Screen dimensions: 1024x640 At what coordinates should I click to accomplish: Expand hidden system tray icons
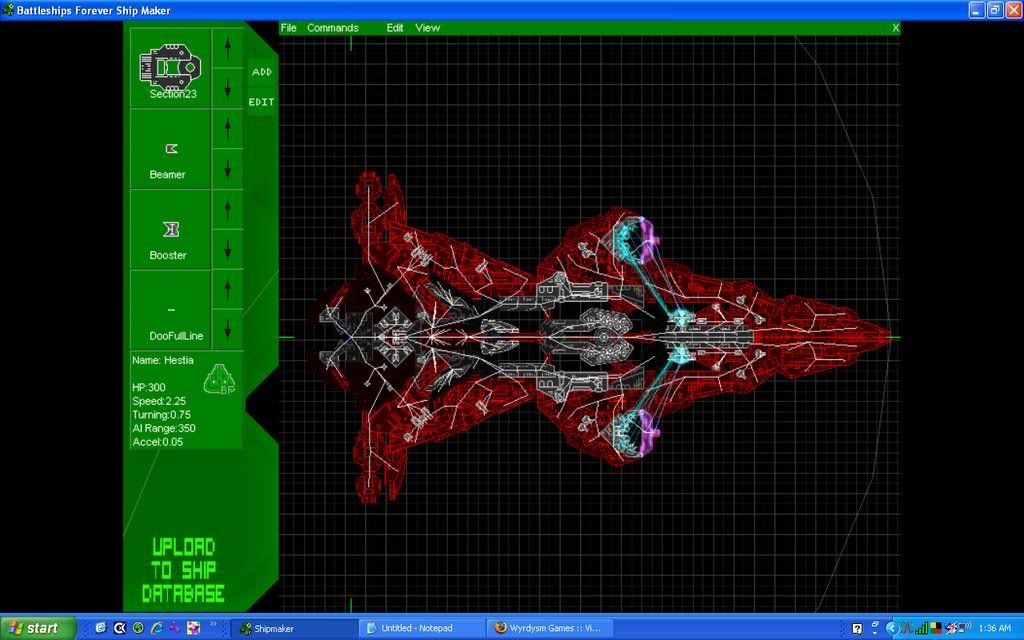(x=891, y=628)
